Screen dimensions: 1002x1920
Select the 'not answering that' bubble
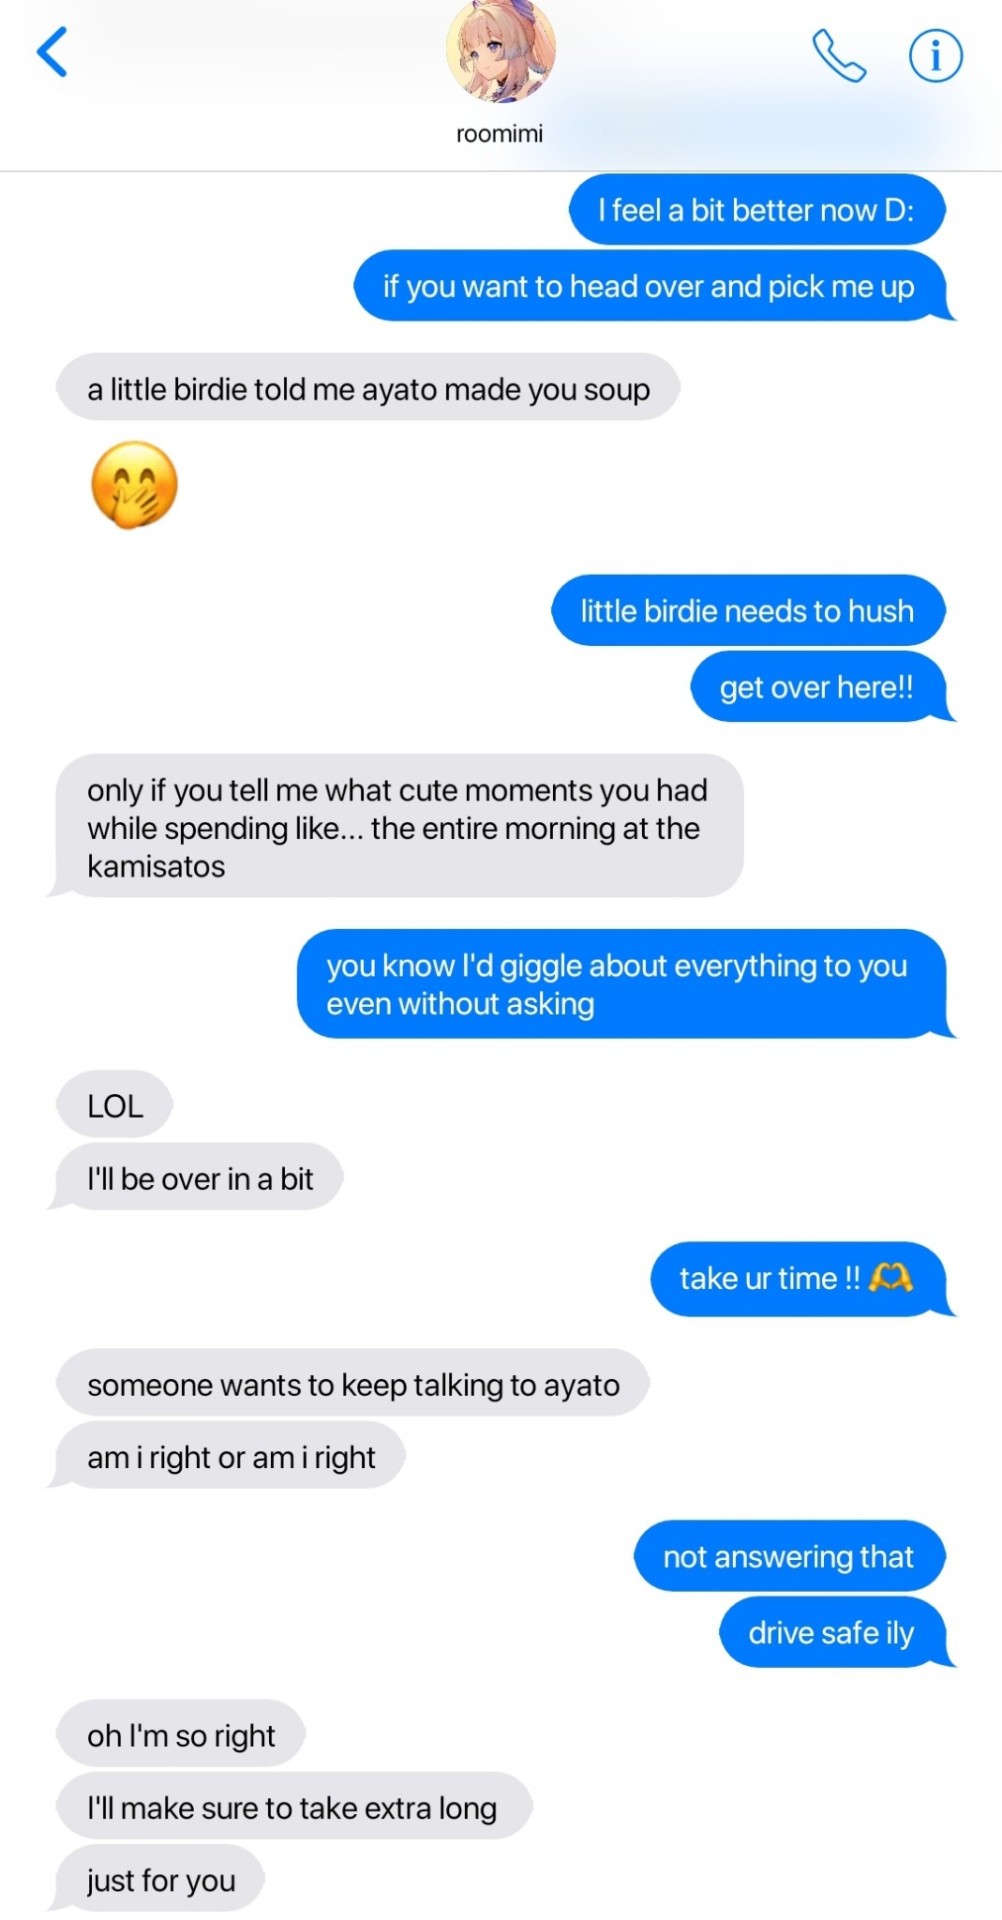789,1556
